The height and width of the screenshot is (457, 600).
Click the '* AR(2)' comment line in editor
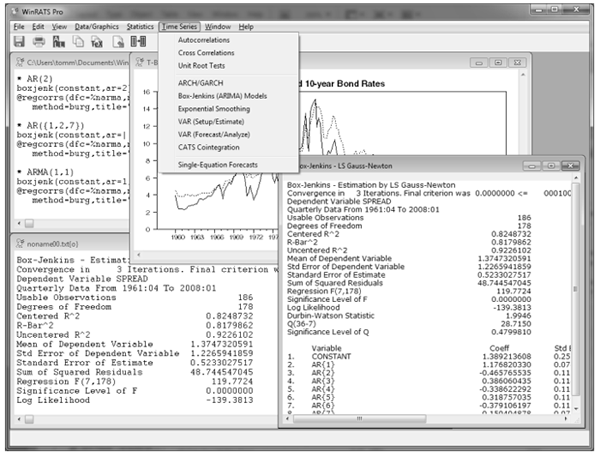[x=35, y=79]
